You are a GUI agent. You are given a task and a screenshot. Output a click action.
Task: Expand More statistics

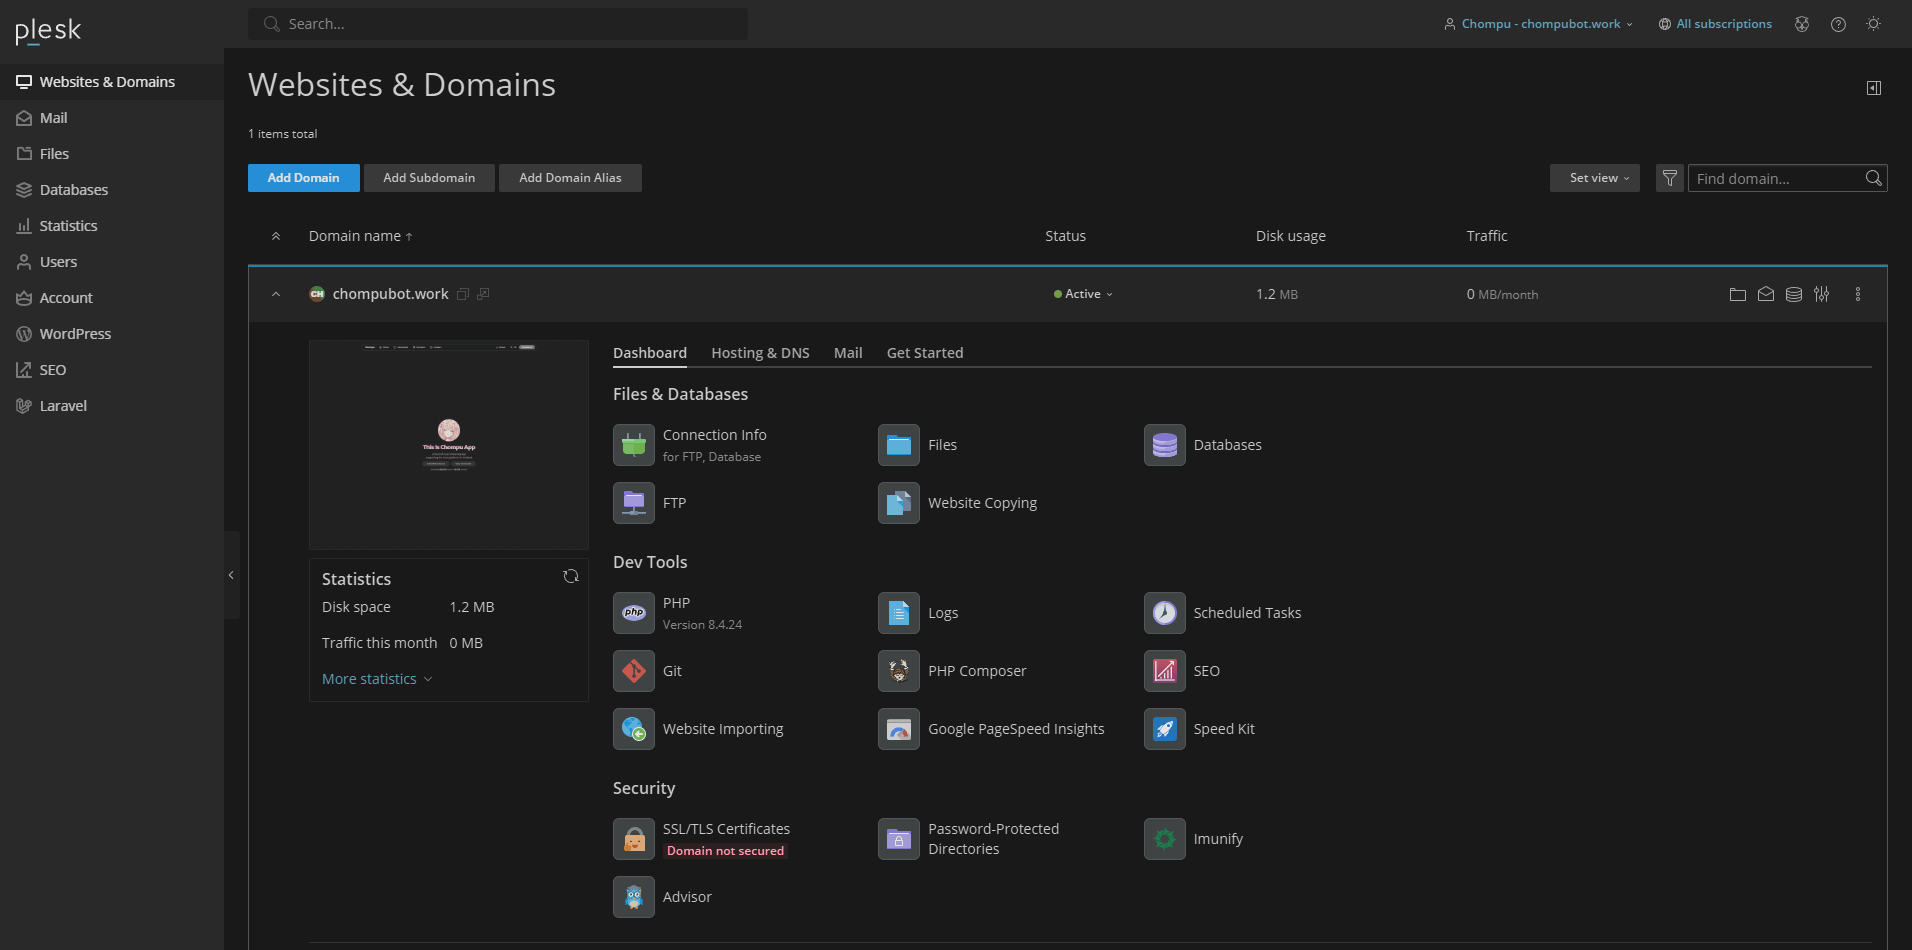[x=377, y=679]
